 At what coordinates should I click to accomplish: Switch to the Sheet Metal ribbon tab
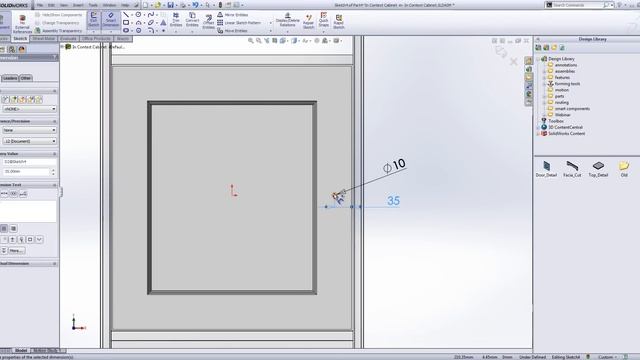pyautogui.click(x=44, y=38)
